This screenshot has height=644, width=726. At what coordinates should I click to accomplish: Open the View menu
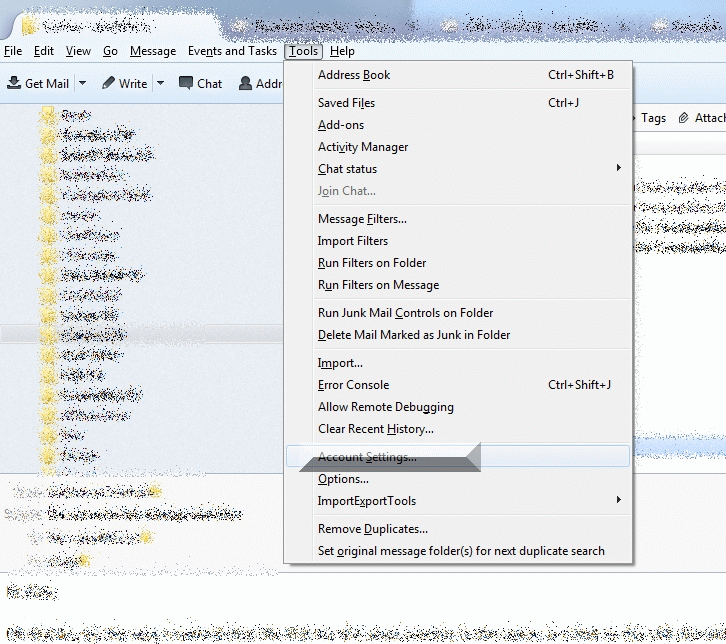point(78,51)
